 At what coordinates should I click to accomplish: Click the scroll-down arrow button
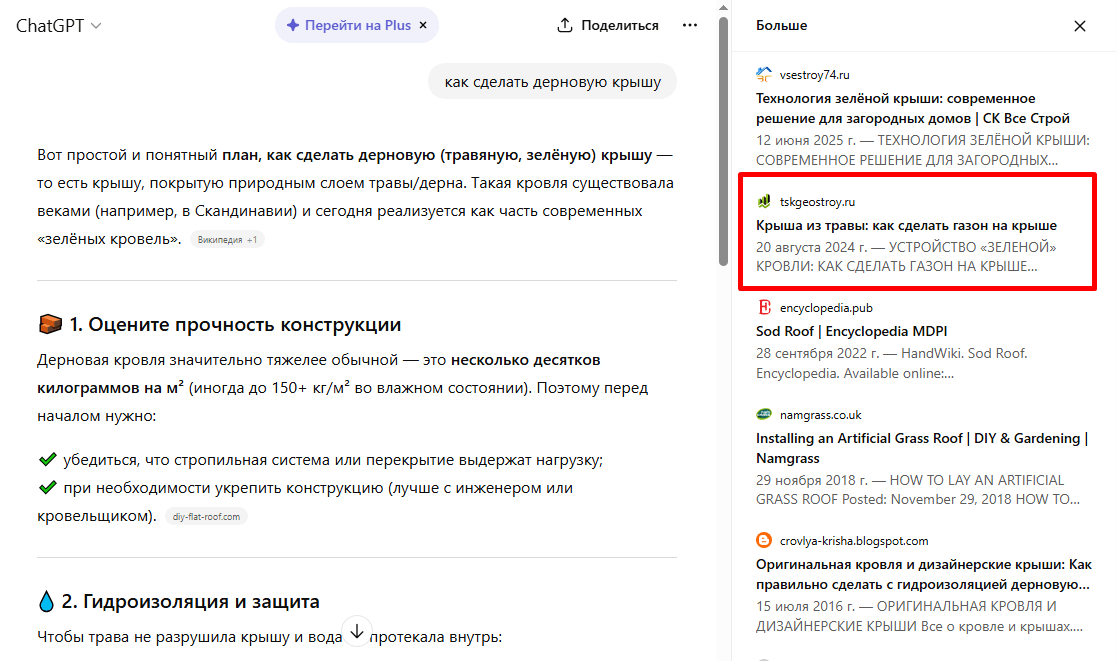tap(356, 632)
